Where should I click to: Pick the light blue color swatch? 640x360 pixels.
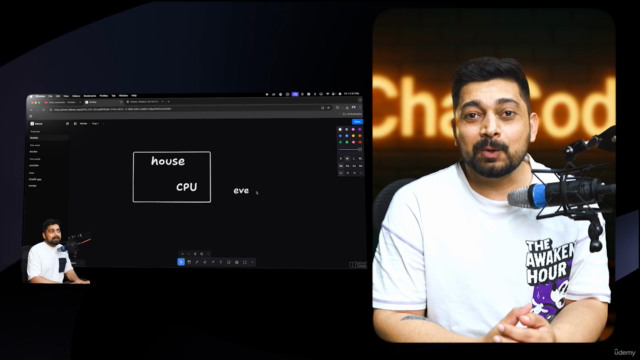click(347, 136)
